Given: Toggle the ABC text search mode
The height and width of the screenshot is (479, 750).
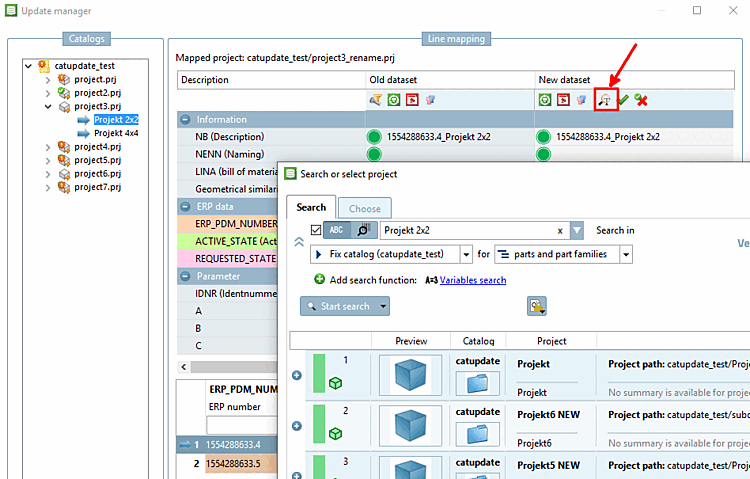Looking at the screenshot, I should [x=336, y=230].
